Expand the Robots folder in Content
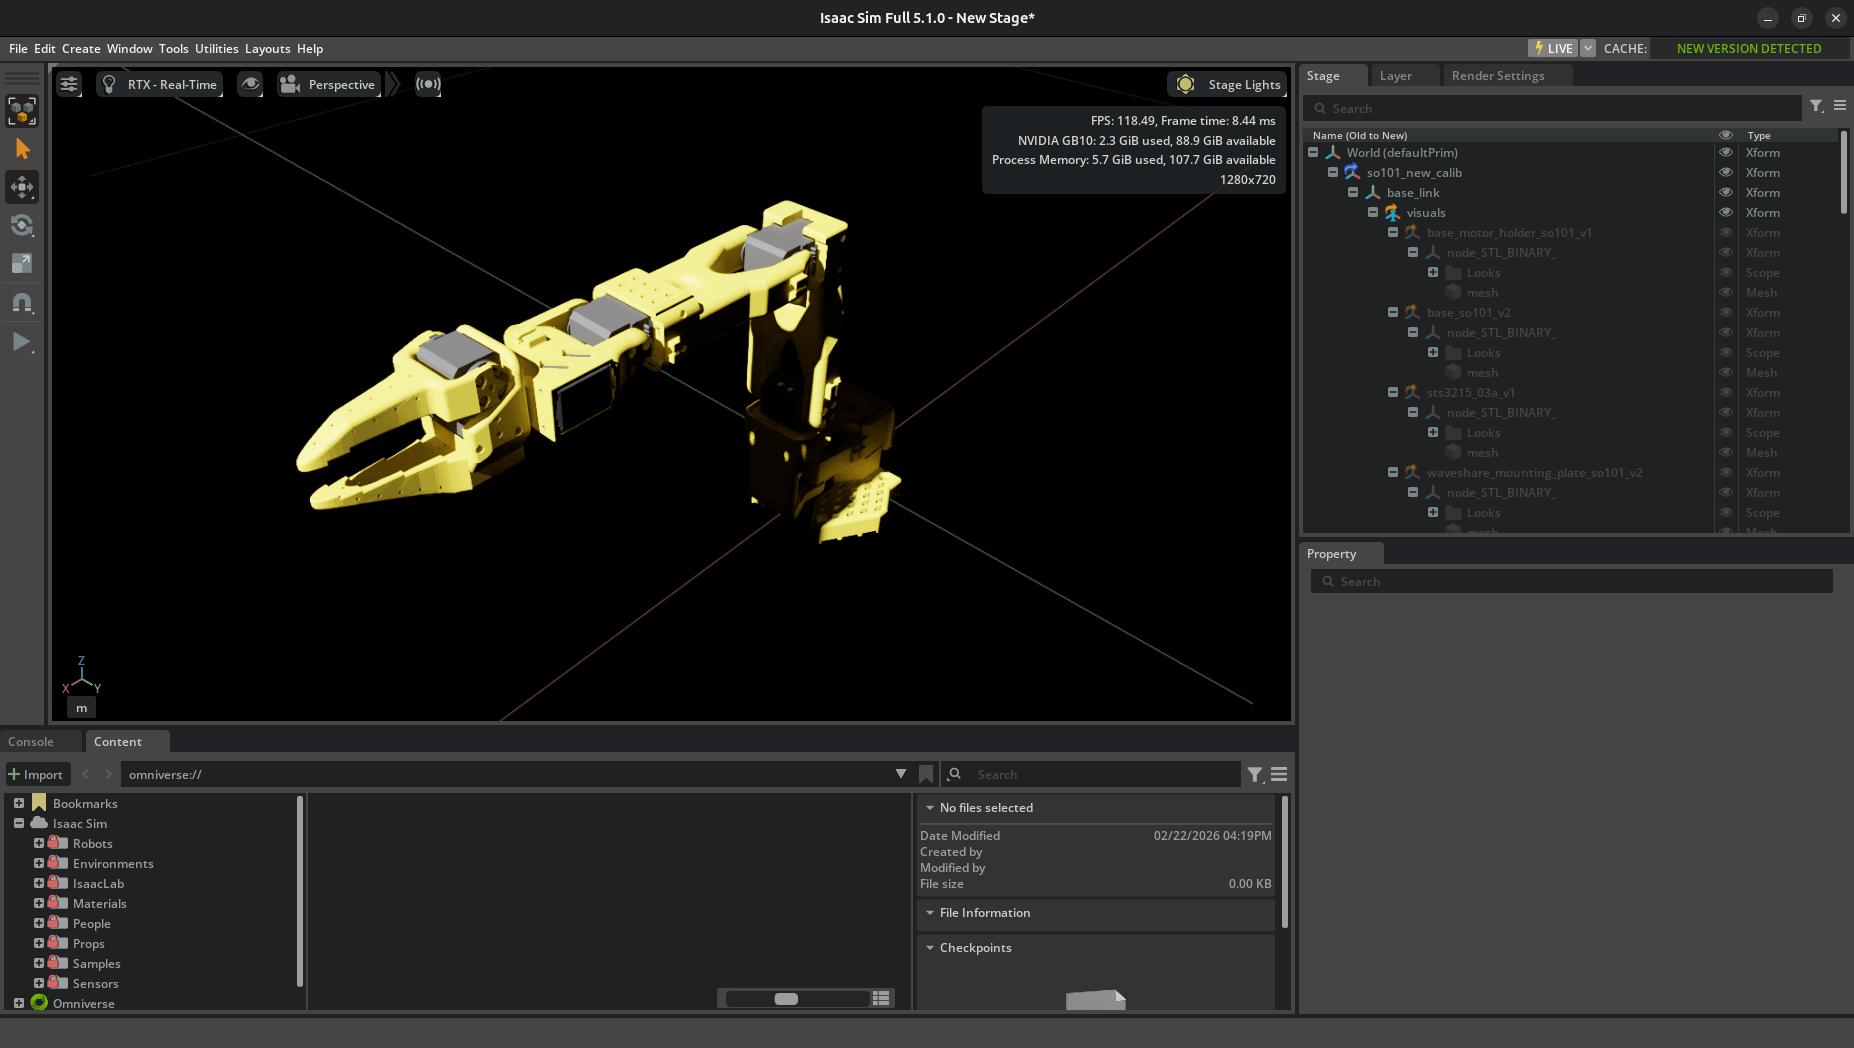Viewport: 1854px width, 1048px height. pos(39,843)
